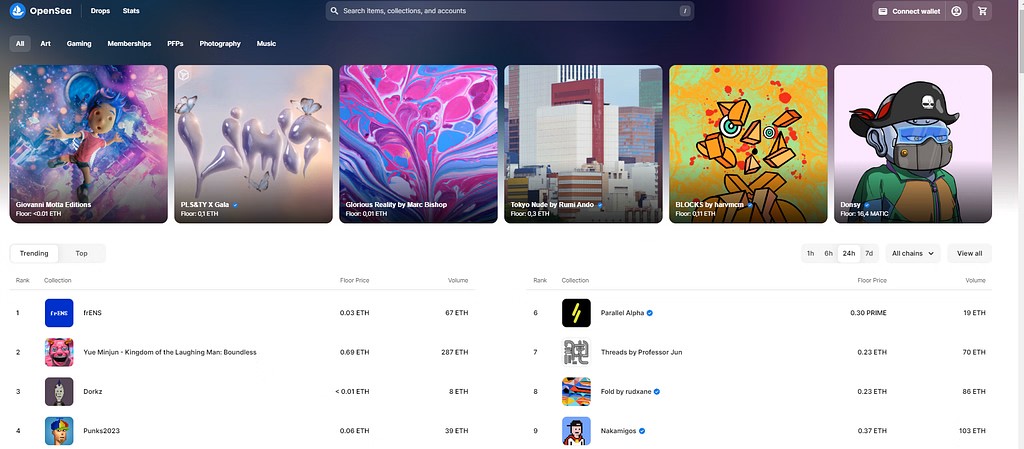Click the Punks2023 collection avatar
Image resolution: width=1024 pixels, height=449 pixels.
(59, 430)
